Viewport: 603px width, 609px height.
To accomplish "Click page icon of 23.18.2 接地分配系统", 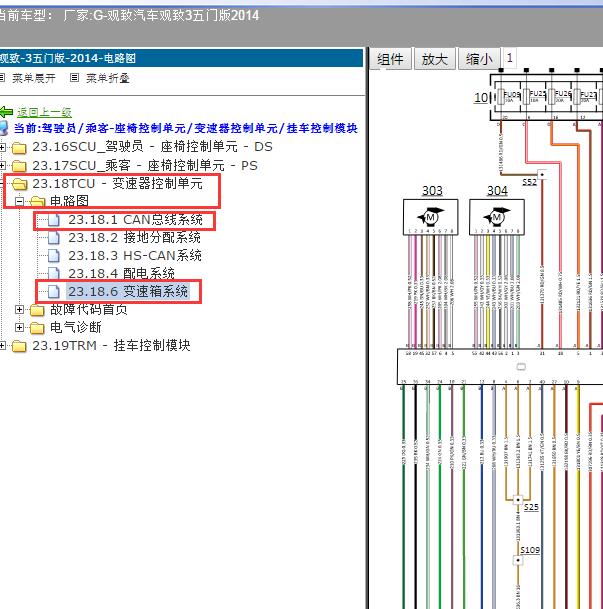I will [x=54, y=238].
